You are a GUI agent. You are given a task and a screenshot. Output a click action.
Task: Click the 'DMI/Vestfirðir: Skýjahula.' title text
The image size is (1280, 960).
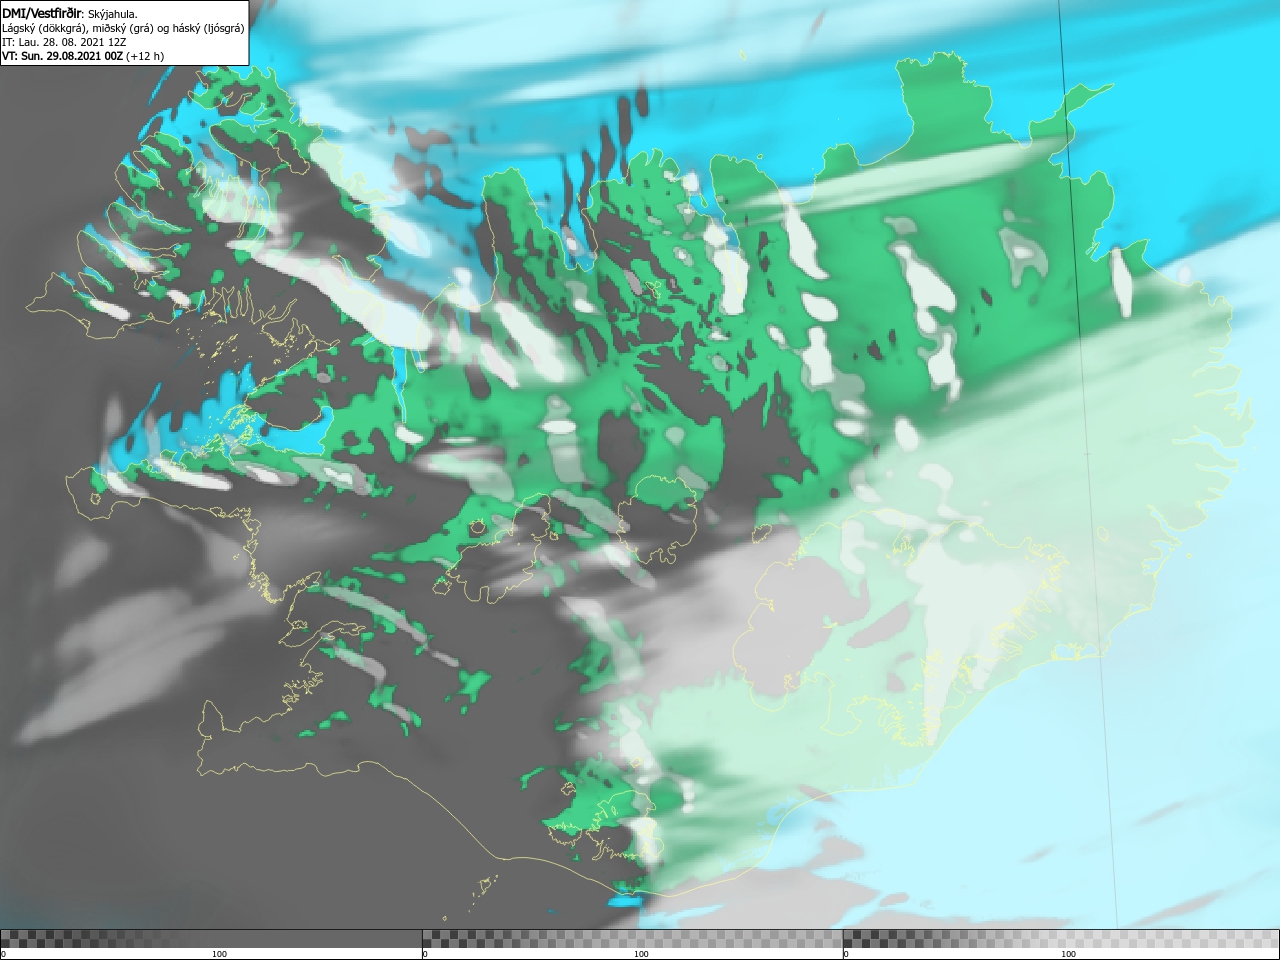[x=70, y=13]
